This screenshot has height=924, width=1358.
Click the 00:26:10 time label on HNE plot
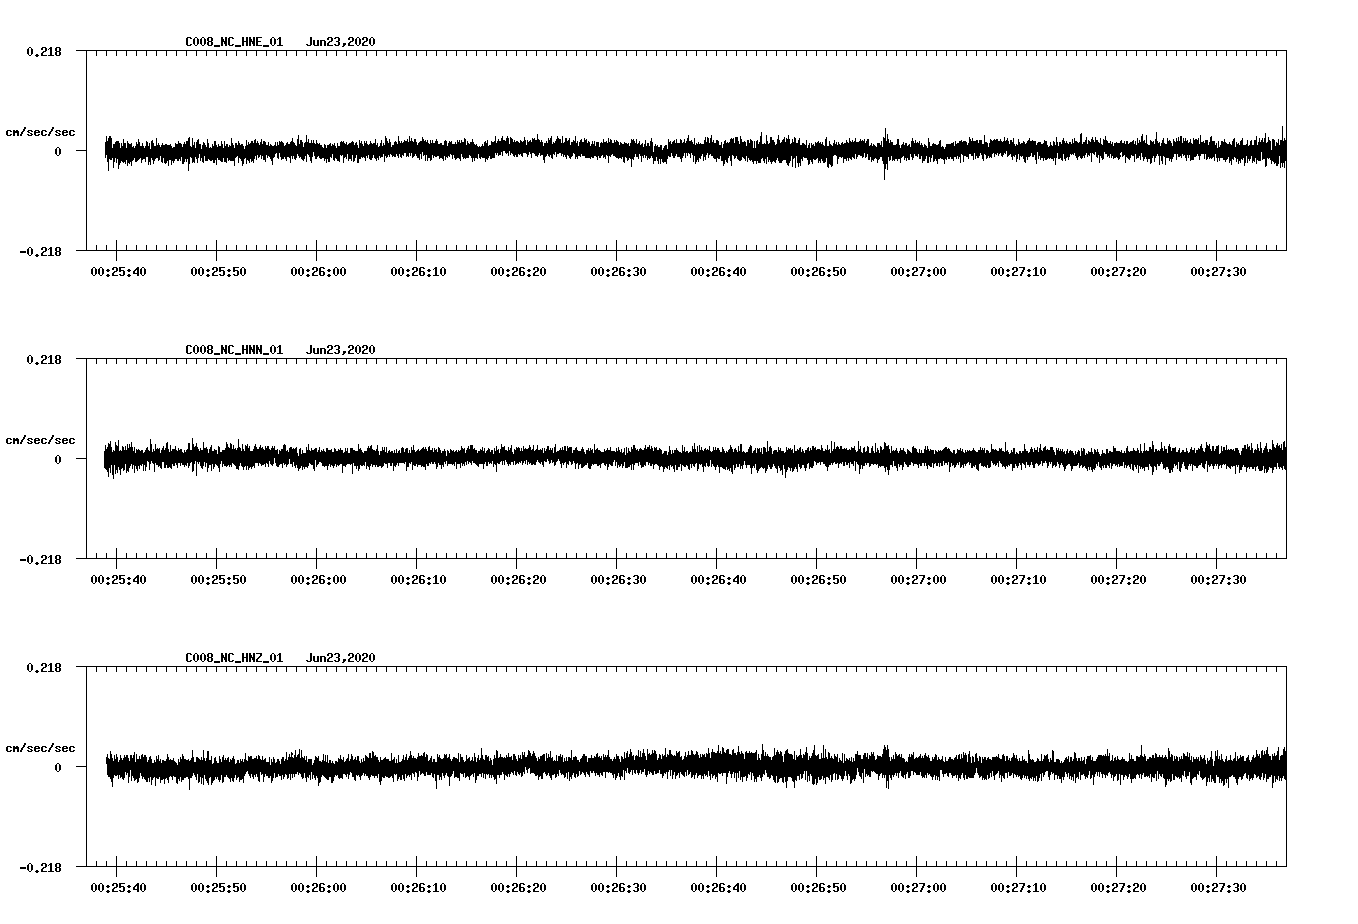(418, 272)
